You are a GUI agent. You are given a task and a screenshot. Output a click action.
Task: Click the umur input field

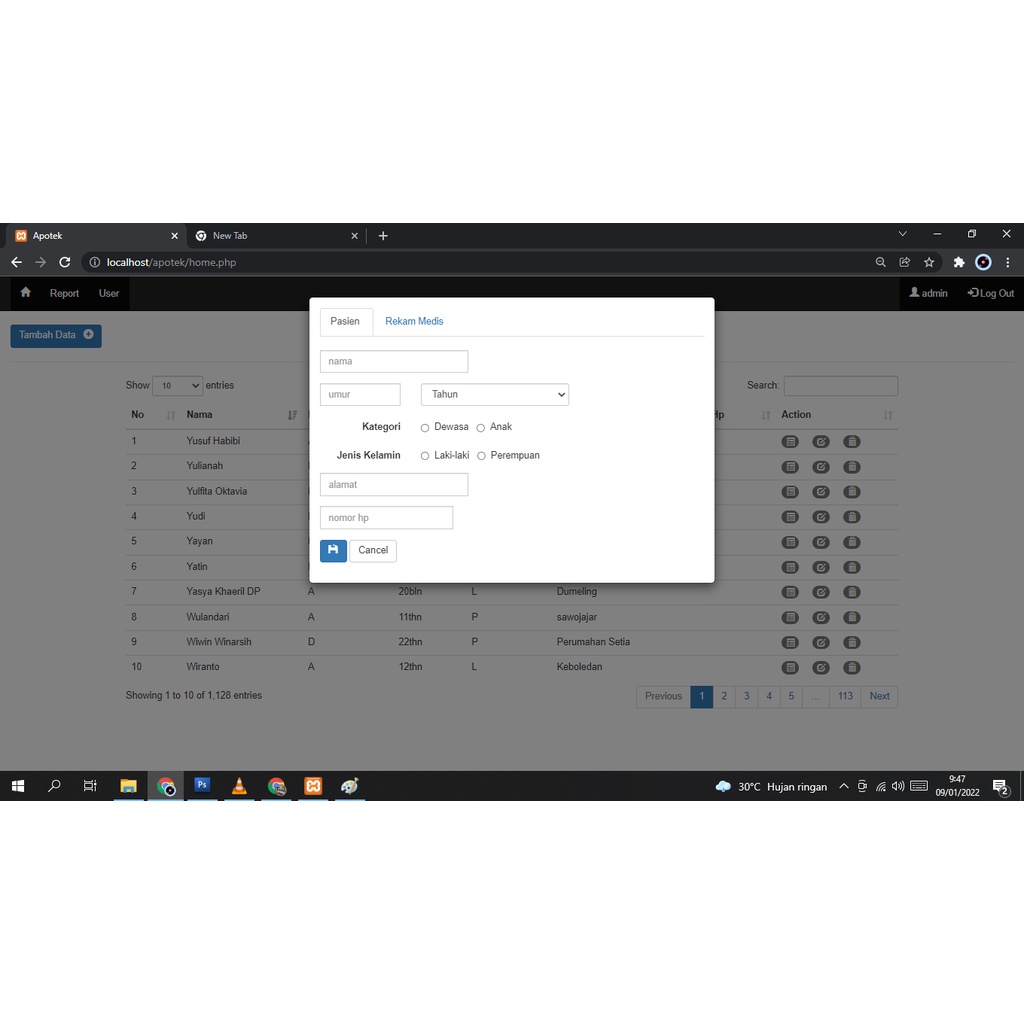click(360, 394)
